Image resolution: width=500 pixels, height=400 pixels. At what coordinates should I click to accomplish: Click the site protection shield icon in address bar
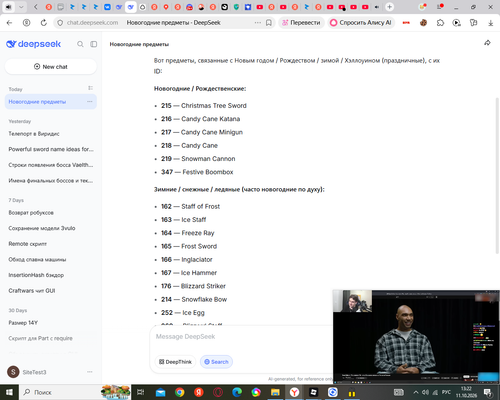(60, 23)
